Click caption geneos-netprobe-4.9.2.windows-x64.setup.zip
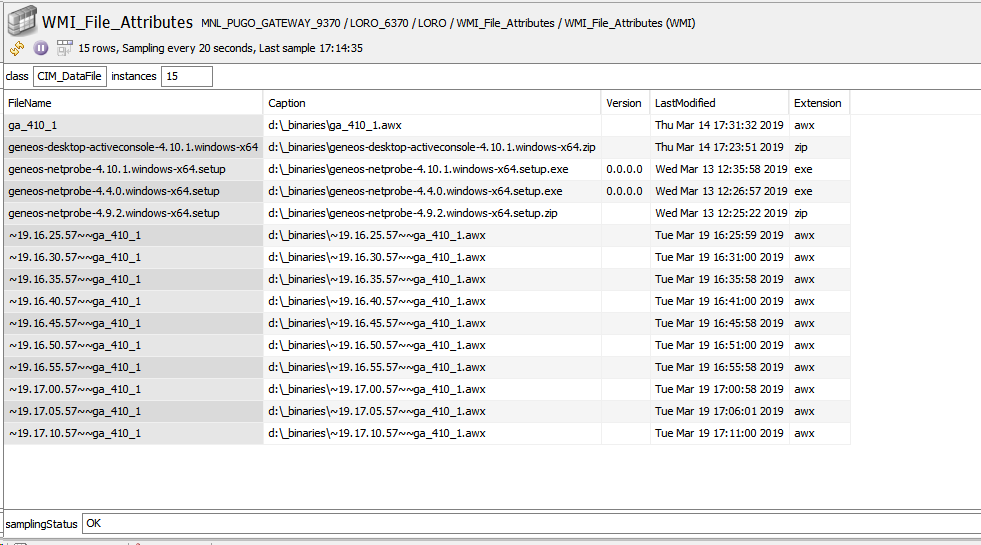This screenshot has width=981, height=545. [432, 213]
